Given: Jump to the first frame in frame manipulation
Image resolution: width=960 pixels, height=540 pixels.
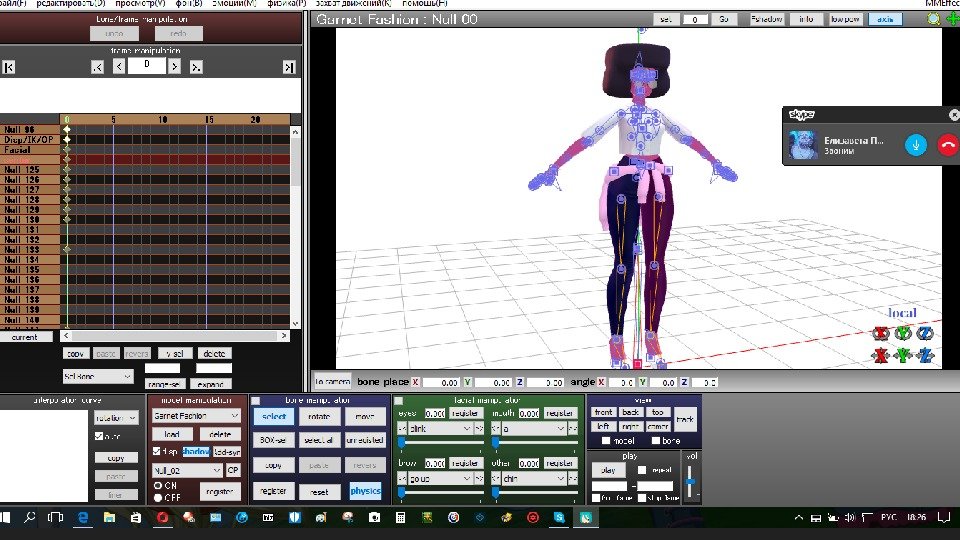Looking at the screenshot, I should click(x=9, y=67).
